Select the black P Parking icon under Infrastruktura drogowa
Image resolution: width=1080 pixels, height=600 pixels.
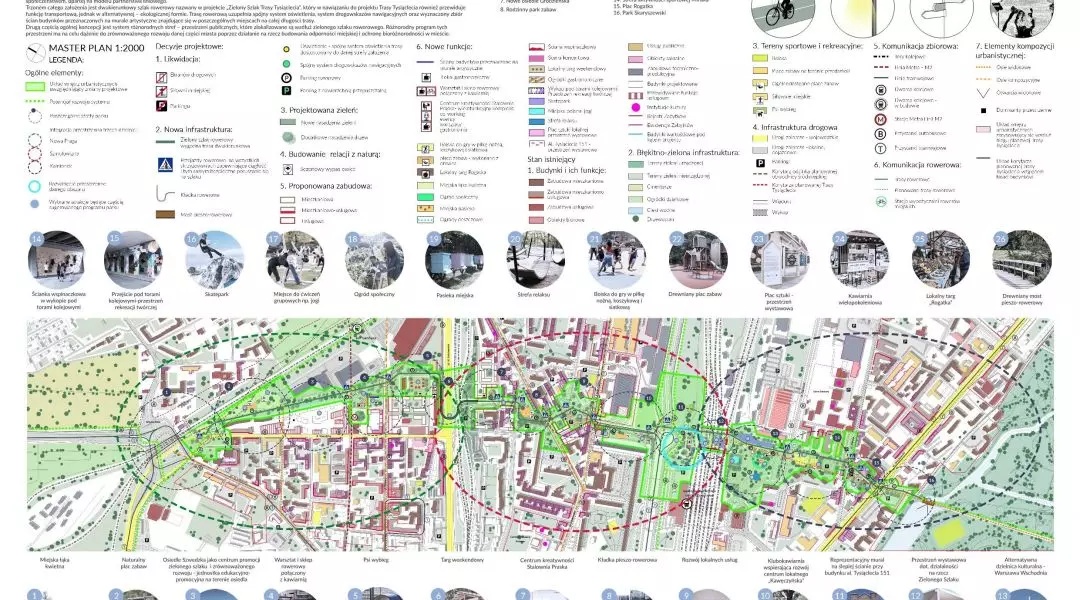760,163
